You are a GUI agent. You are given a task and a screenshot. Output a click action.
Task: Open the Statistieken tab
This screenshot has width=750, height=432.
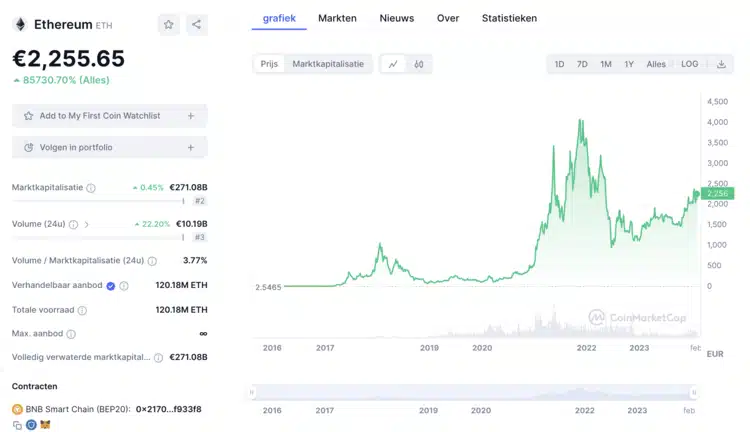pyautogui.click(x=509, y=18)
